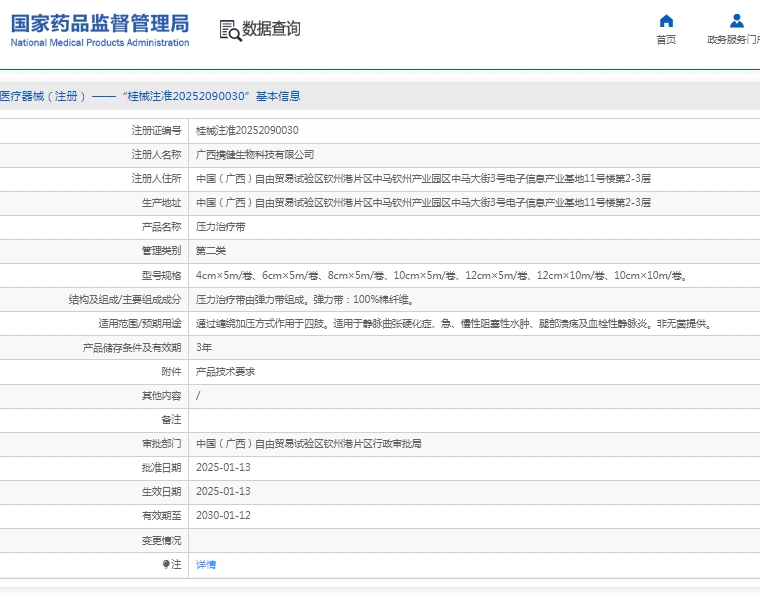This screenshot has height=600, width=760.
Task: Click the bulb icon beside 注
Action: (166, 564)
